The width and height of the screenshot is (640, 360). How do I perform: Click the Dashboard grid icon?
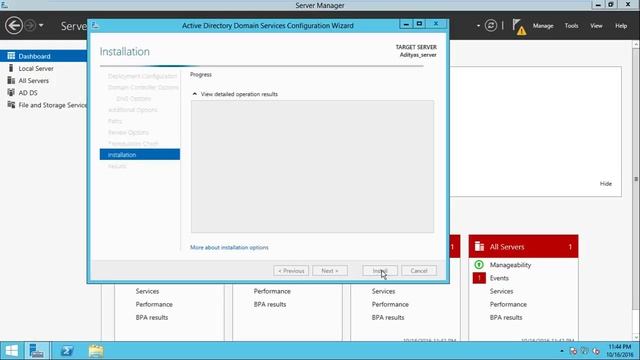[11, 56]
